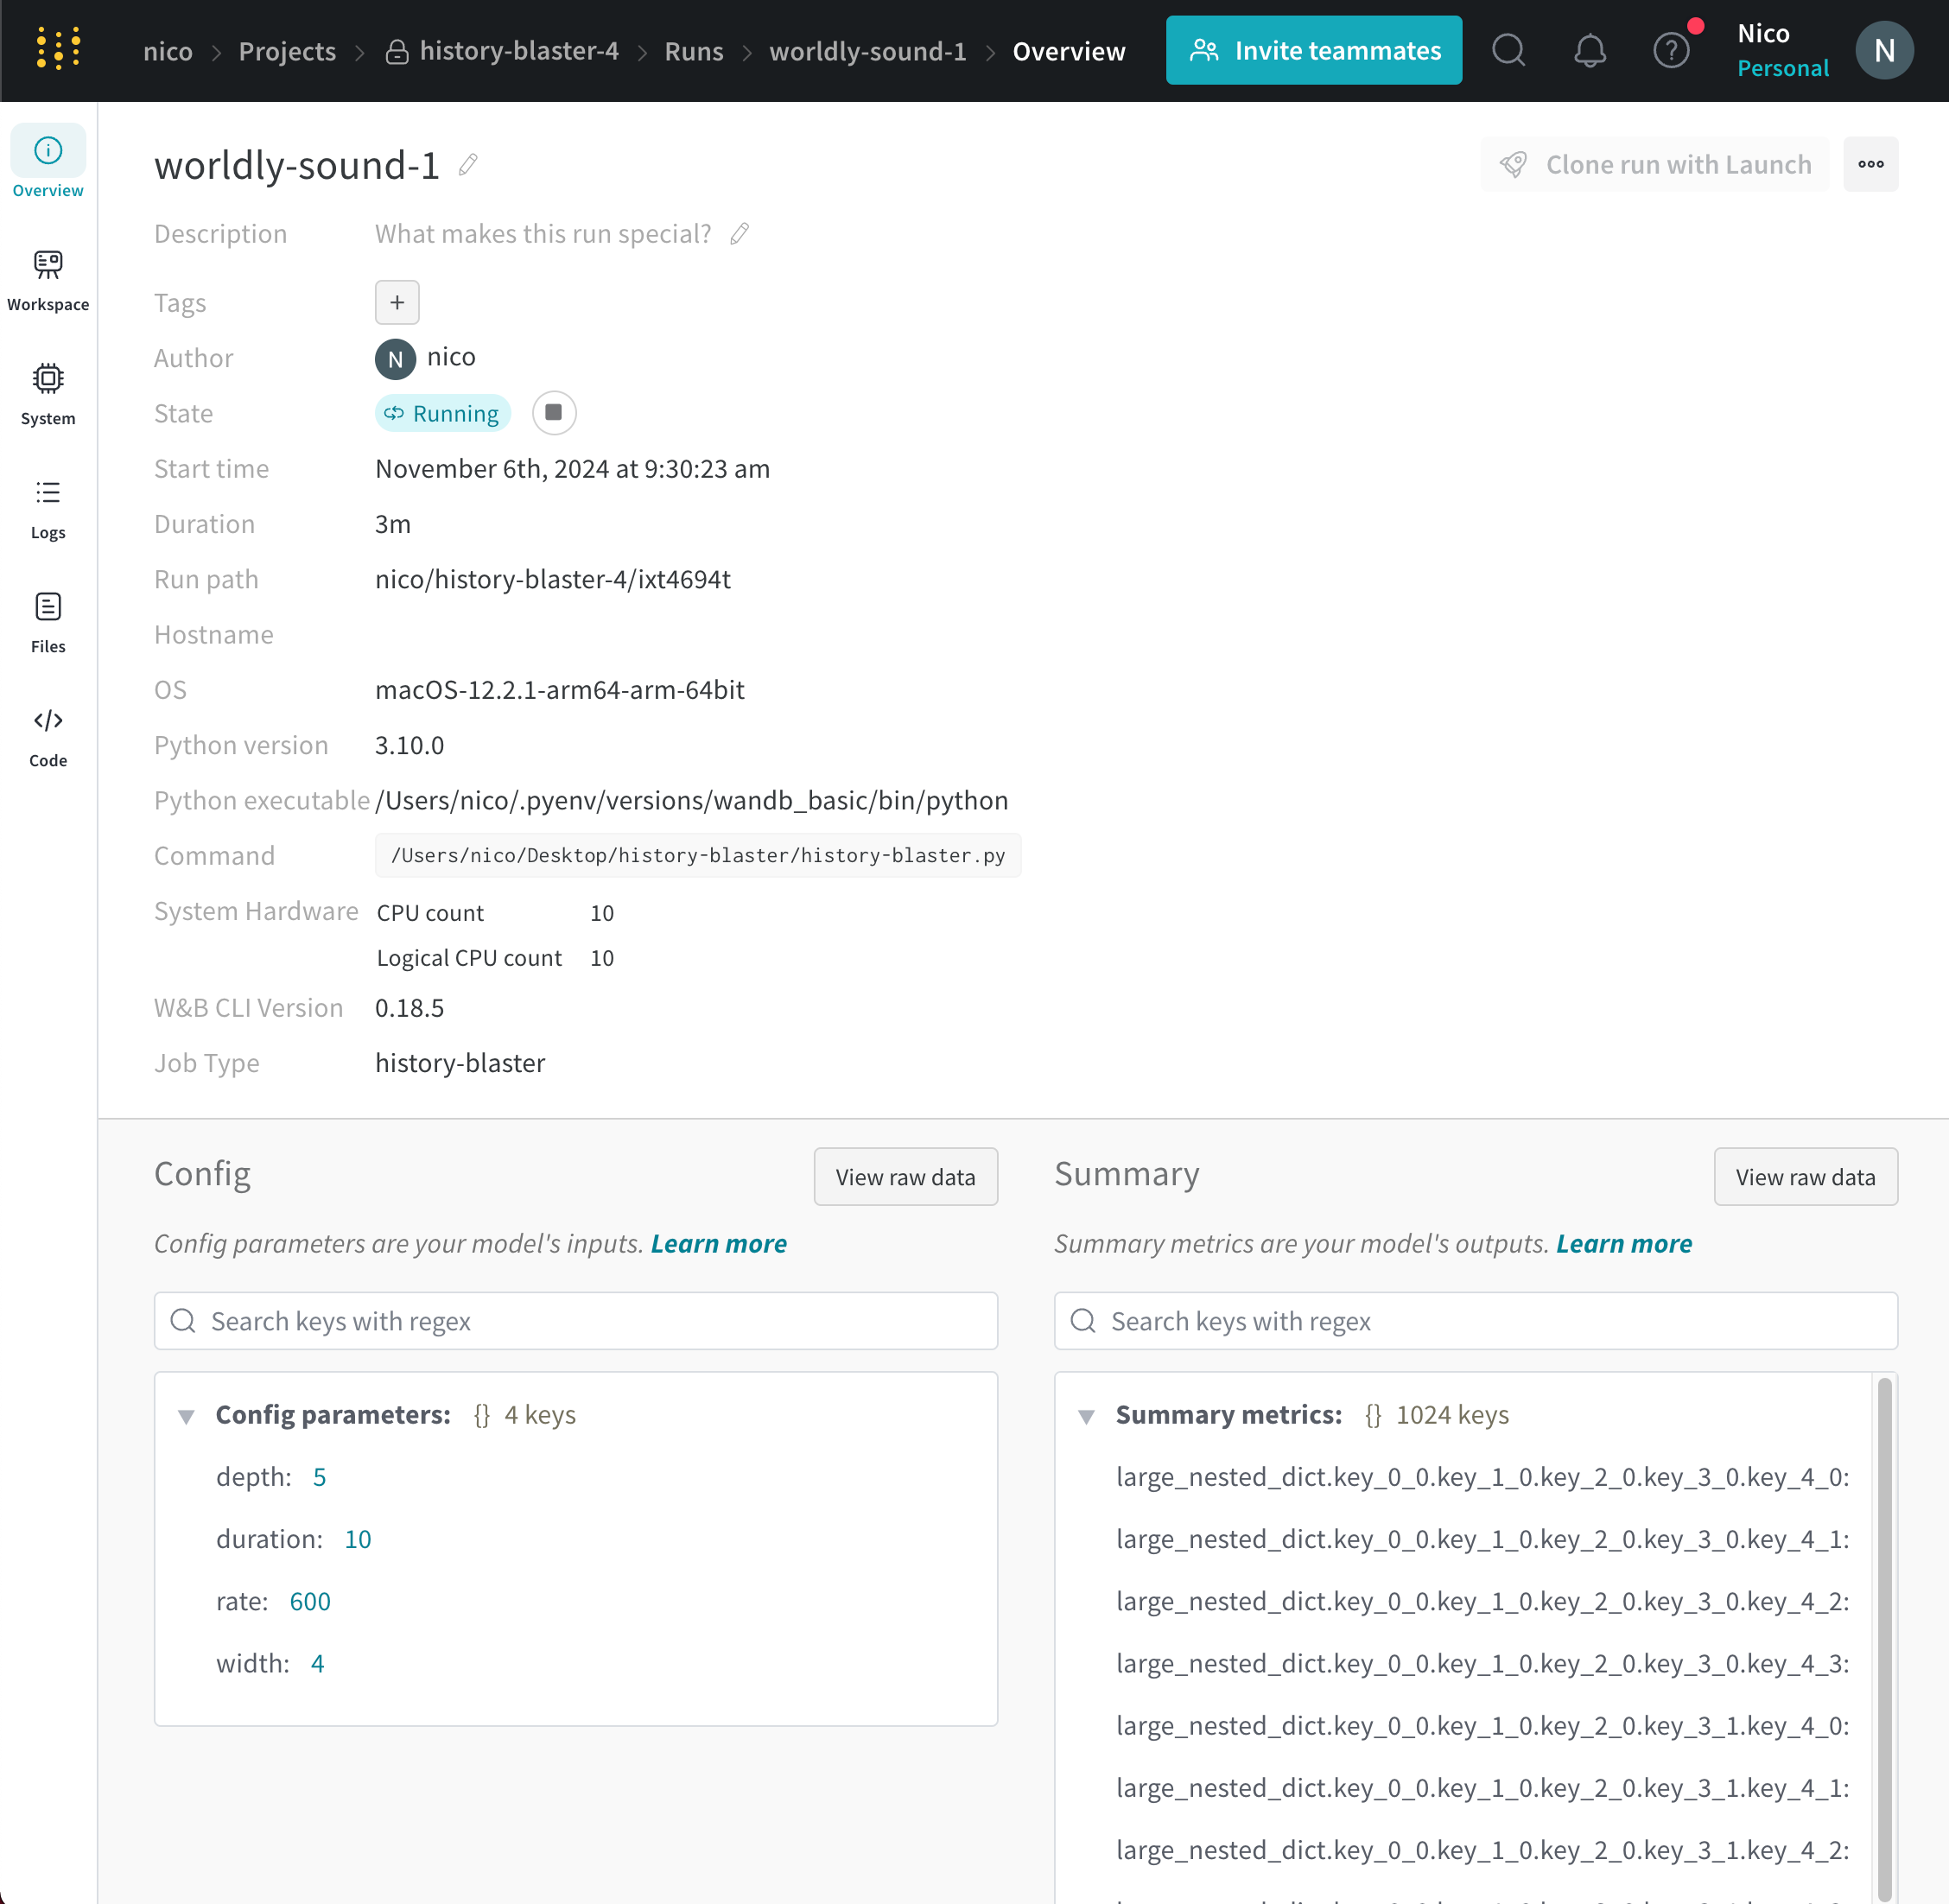Edit the run description pencil icon
Screen dimensions: 1949x1904
739,234
